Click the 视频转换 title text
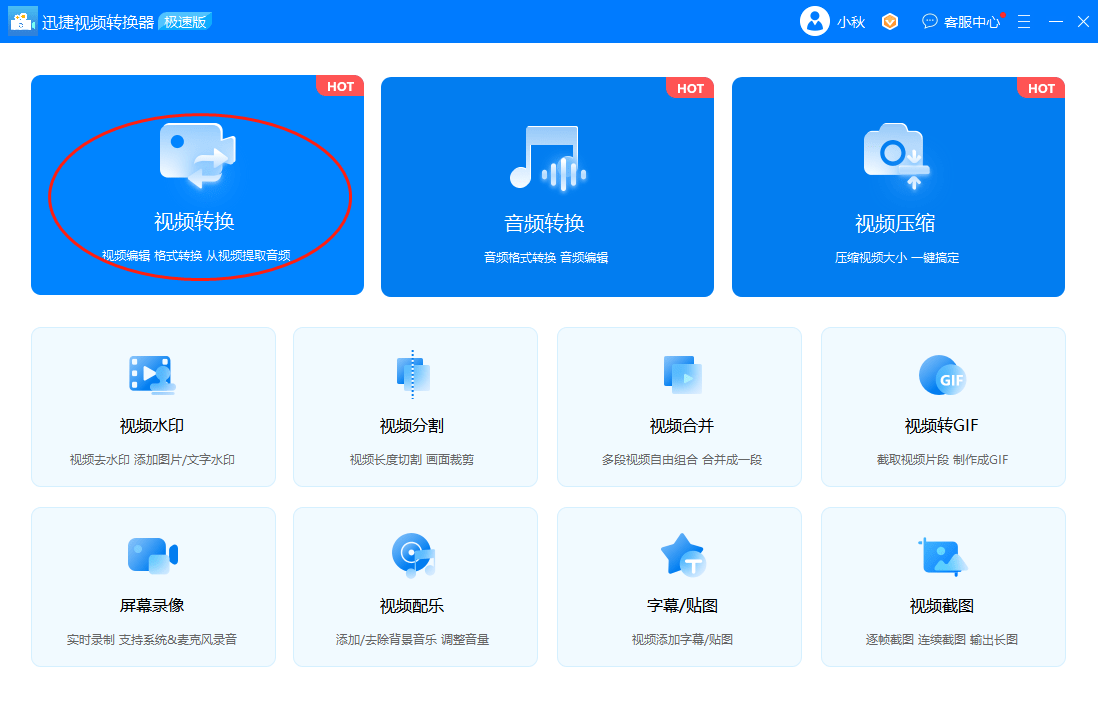Viewport: 1098px width, 728px height. click(195, 221)
